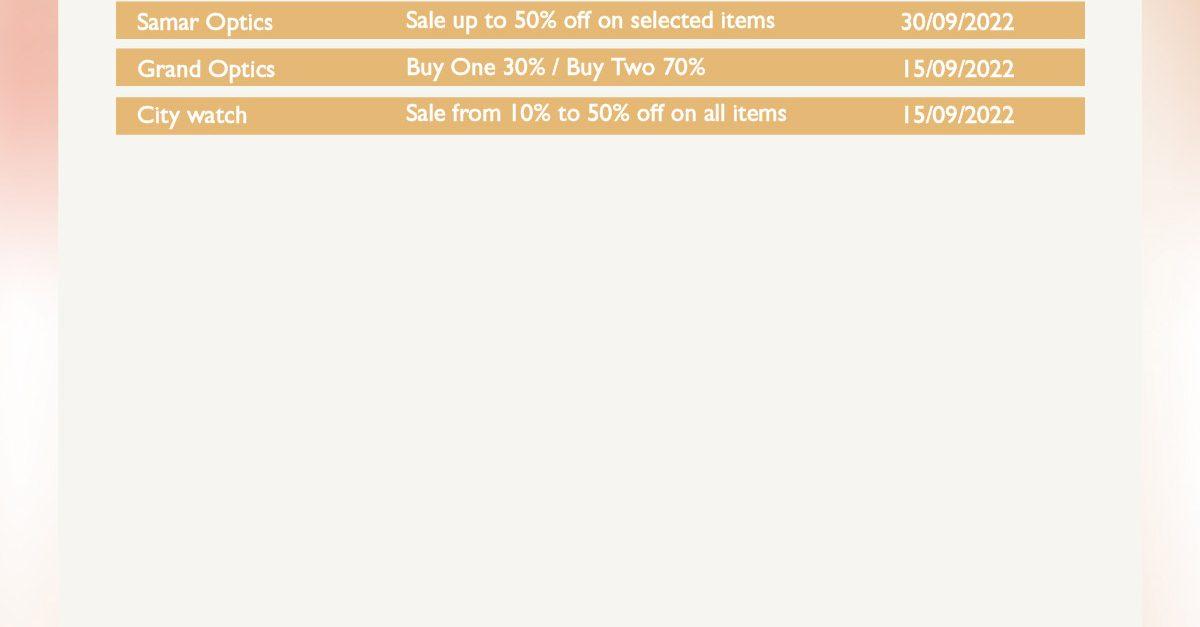
Task: Click the word 'Grand' in Grand Optics
Action: click(168, 69)
